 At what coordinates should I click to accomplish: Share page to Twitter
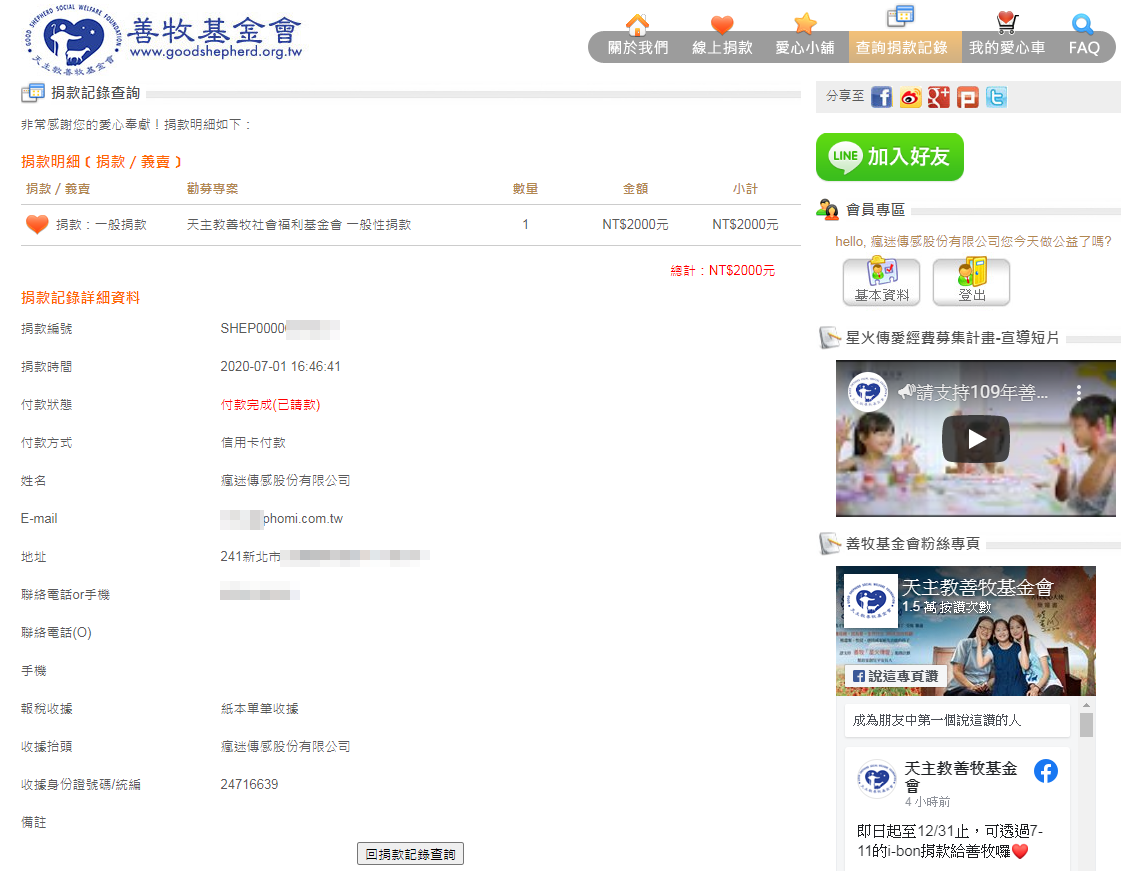tap(996, 97)
